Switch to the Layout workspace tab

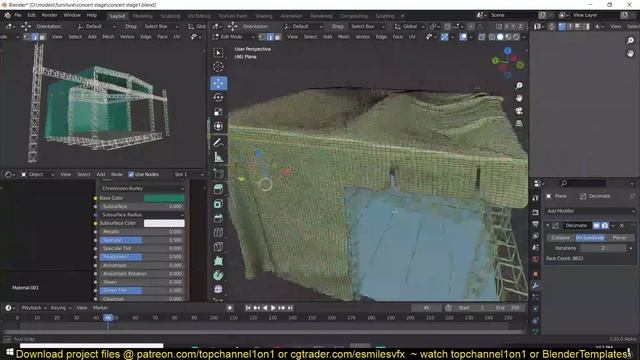pos(117,16)
